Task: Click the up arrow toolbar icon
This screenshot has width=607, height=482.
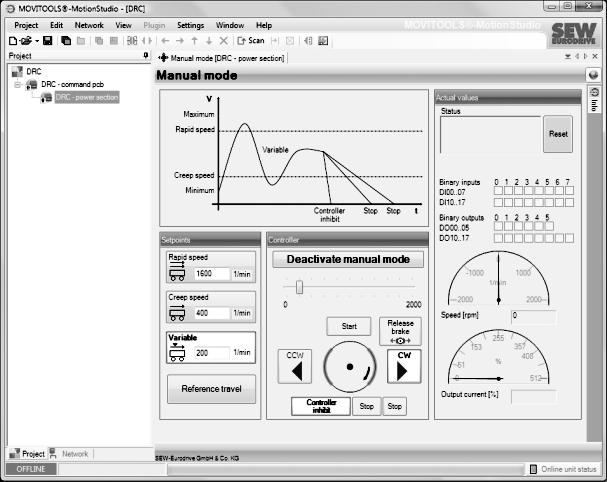Action: click(195, 41)
